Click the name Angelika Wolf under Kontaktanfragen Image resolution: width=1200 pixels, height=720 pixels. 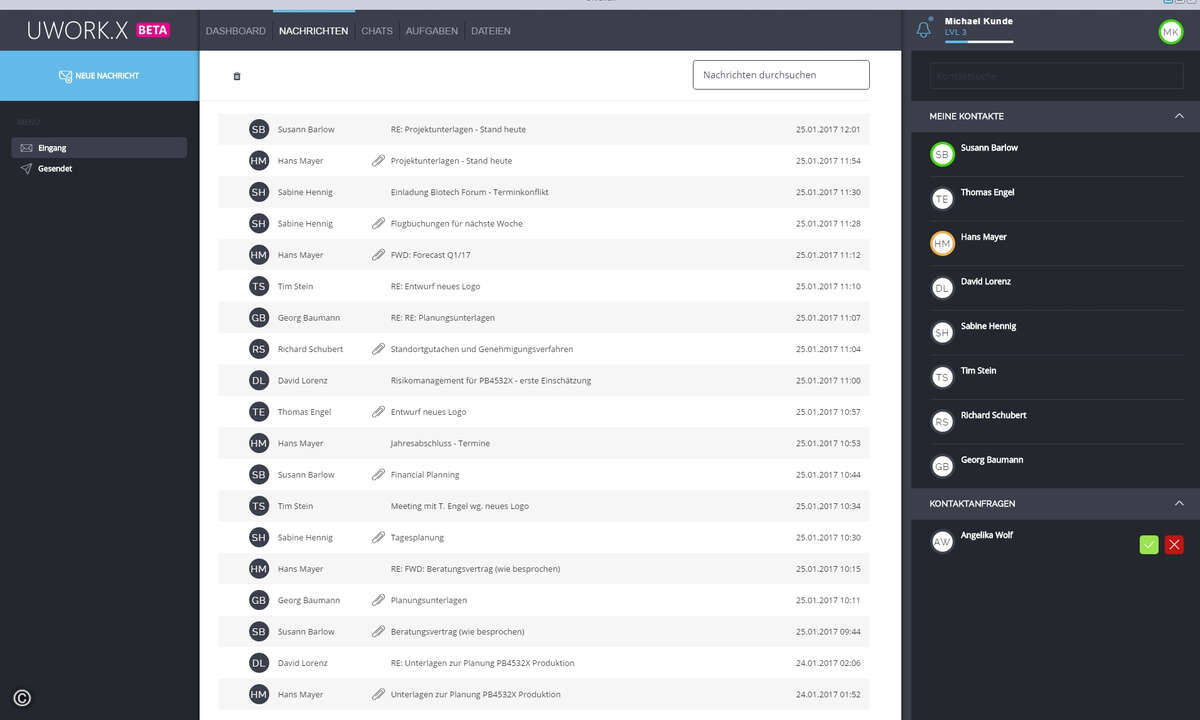coord(987,535)
